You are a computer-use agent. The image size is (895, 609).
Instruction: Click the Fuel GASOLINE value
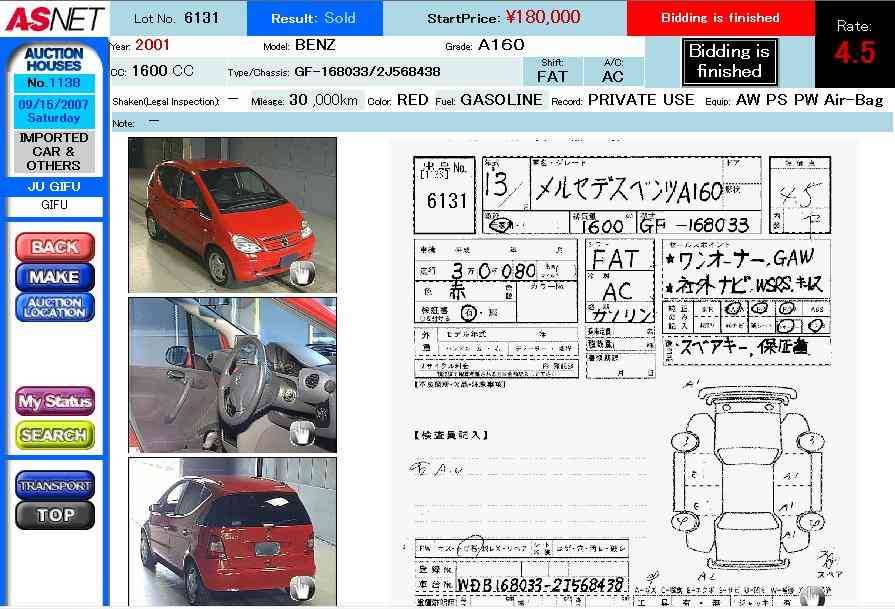[x=501, y=100]
